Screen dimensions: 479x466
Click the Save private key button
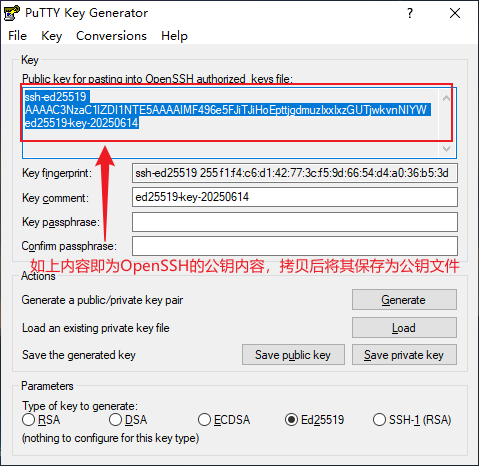404,355
